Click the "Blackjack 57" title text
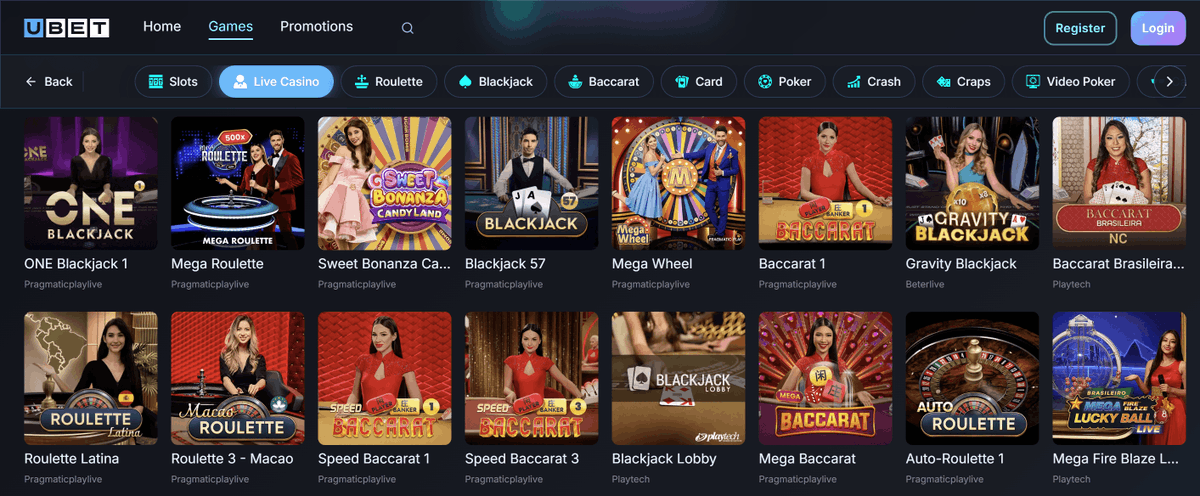The image size is (1200, 496). pos(507,264)
